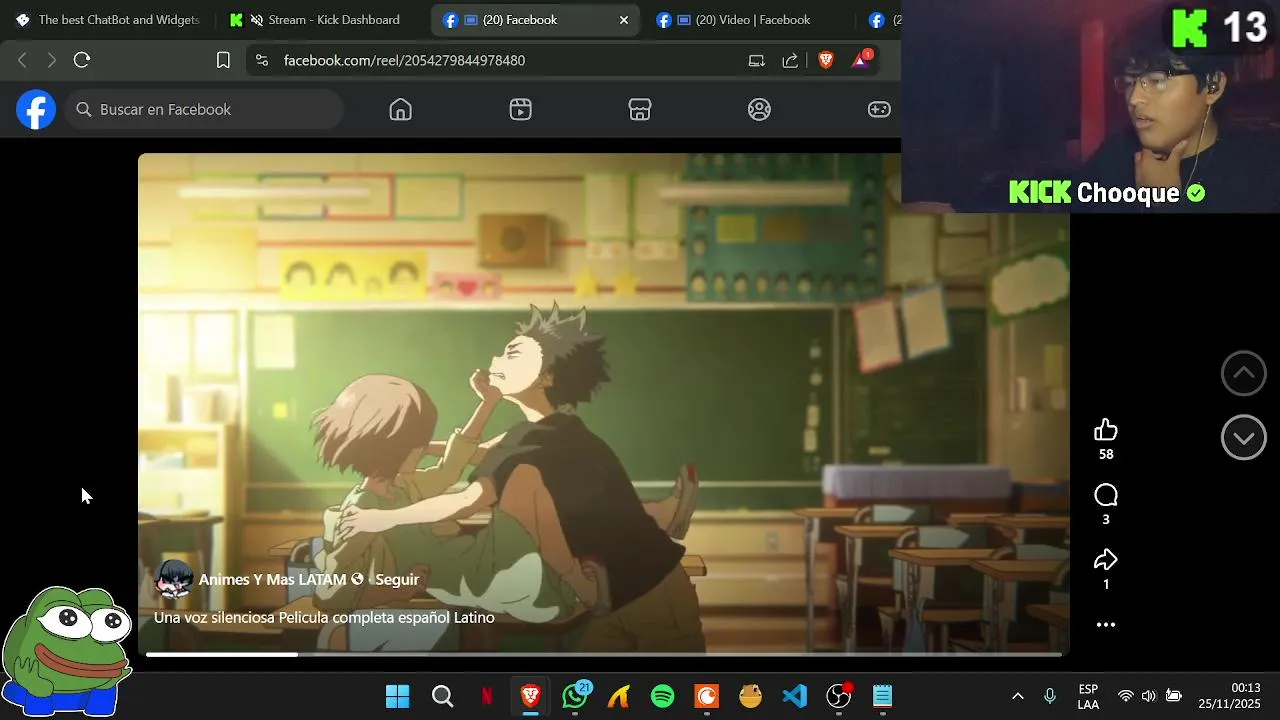Click the browser forward arrow
Viewport: 1280px width, 720px height.
point(52,60)
